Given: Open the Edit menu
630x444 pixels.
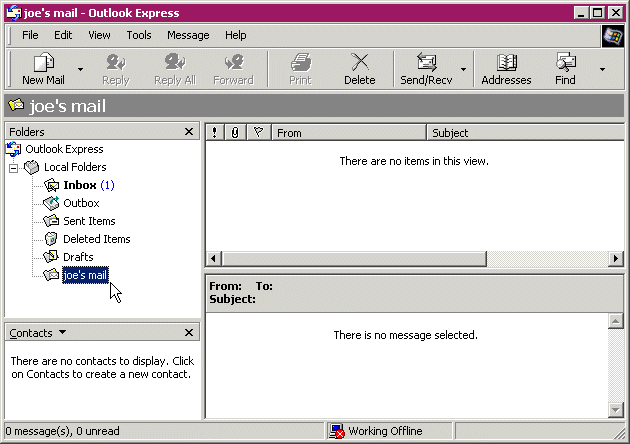Looking at the screenshot, I should tap(63, 35).
